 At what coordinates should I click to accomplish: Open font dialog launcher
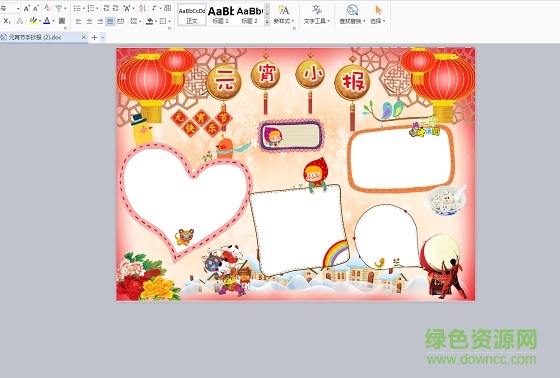[65, 28]
